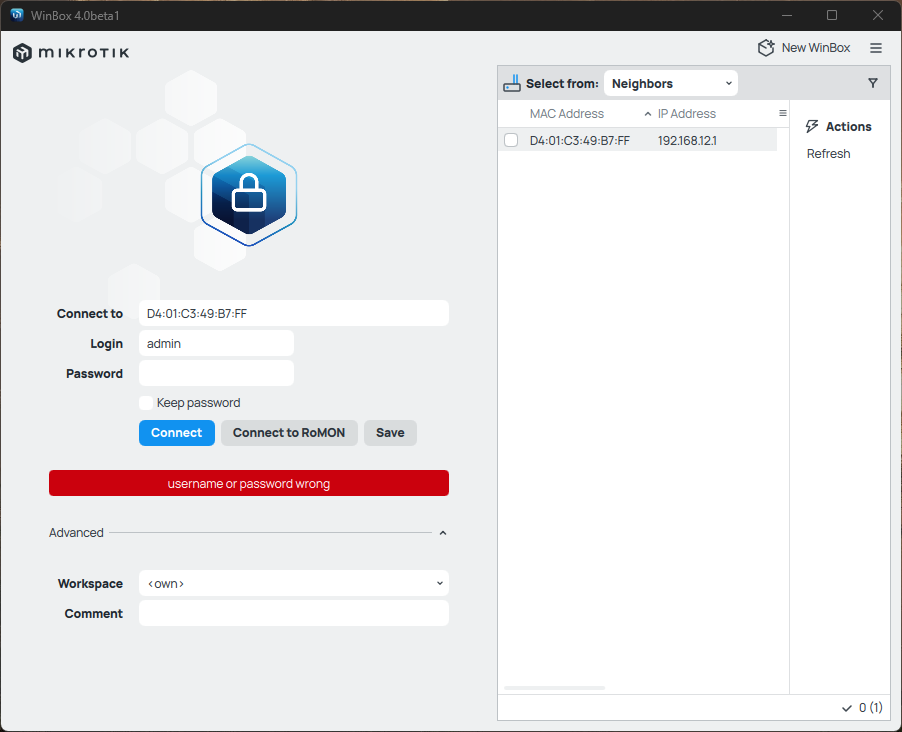Sort by the MAC Address column

click(567, 114)
